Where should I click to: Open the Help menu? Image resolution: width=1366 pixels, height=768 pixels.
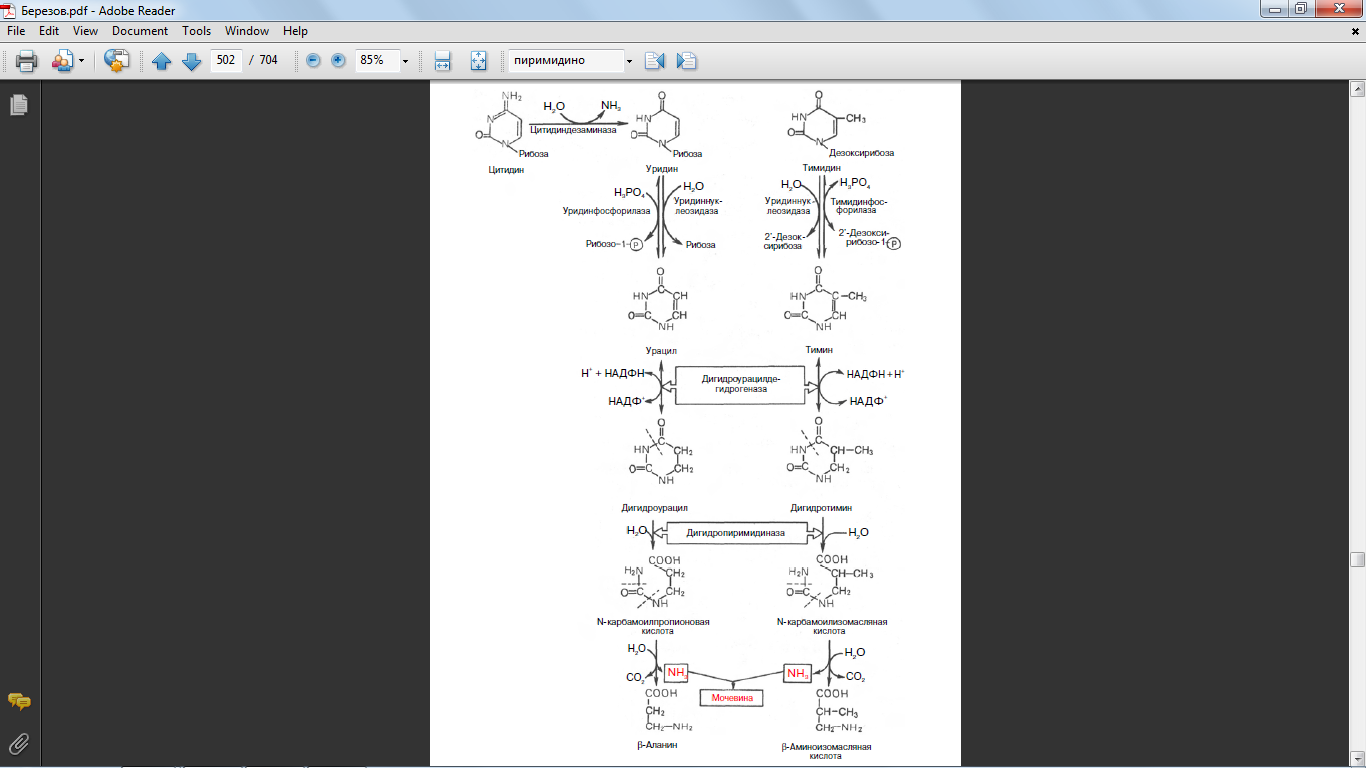(x=295, y=31)
